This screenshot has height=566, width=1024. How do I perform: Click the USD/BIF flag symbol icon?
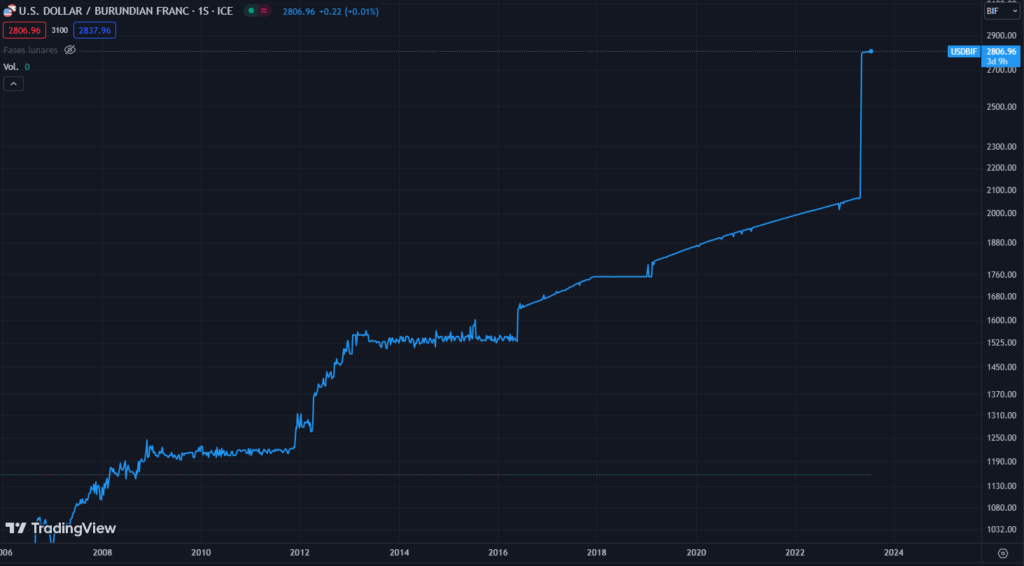[x=10, y=12]
